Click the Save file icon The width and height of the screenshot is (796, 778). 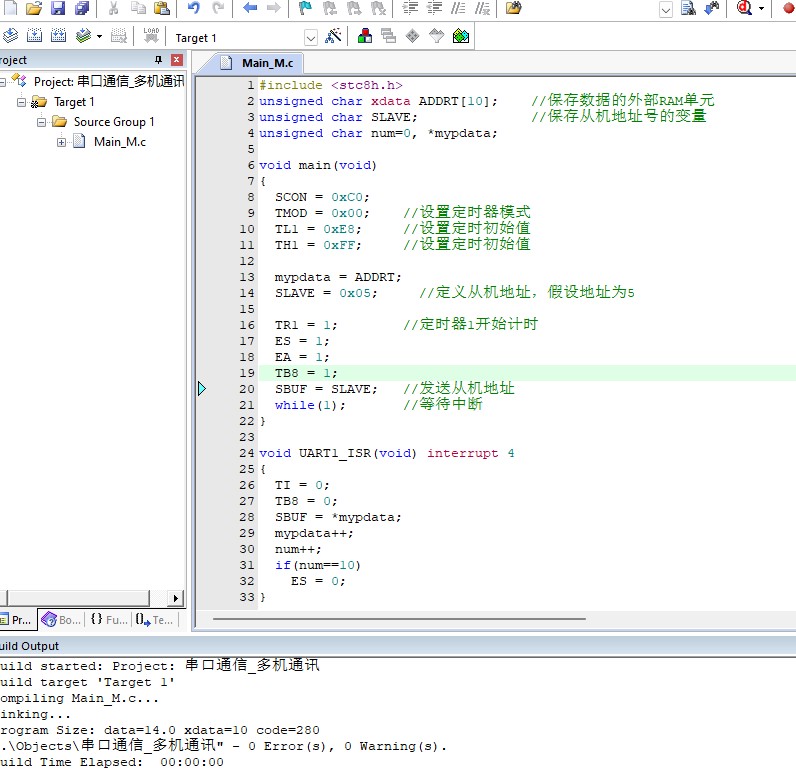pos(58,8)
